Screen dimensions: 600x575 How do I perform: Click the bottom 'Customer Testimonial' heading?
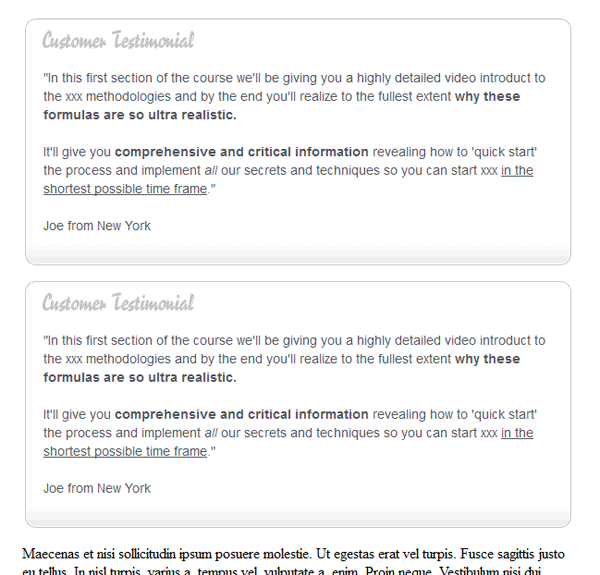tap(118, 302)
